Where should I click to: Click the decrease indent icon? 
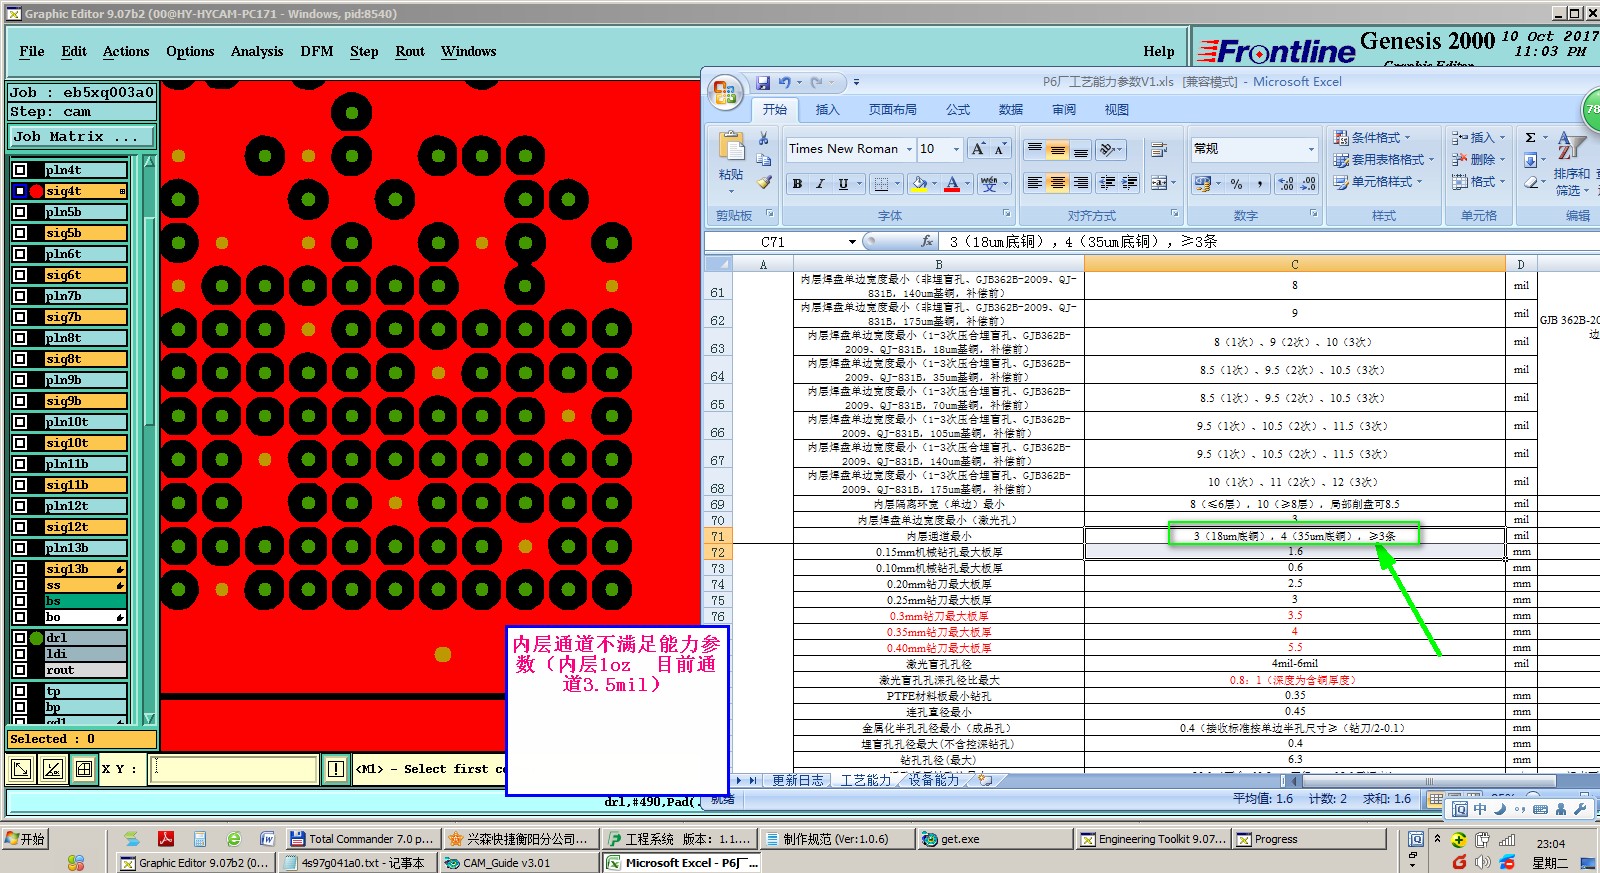[1107, 183]
